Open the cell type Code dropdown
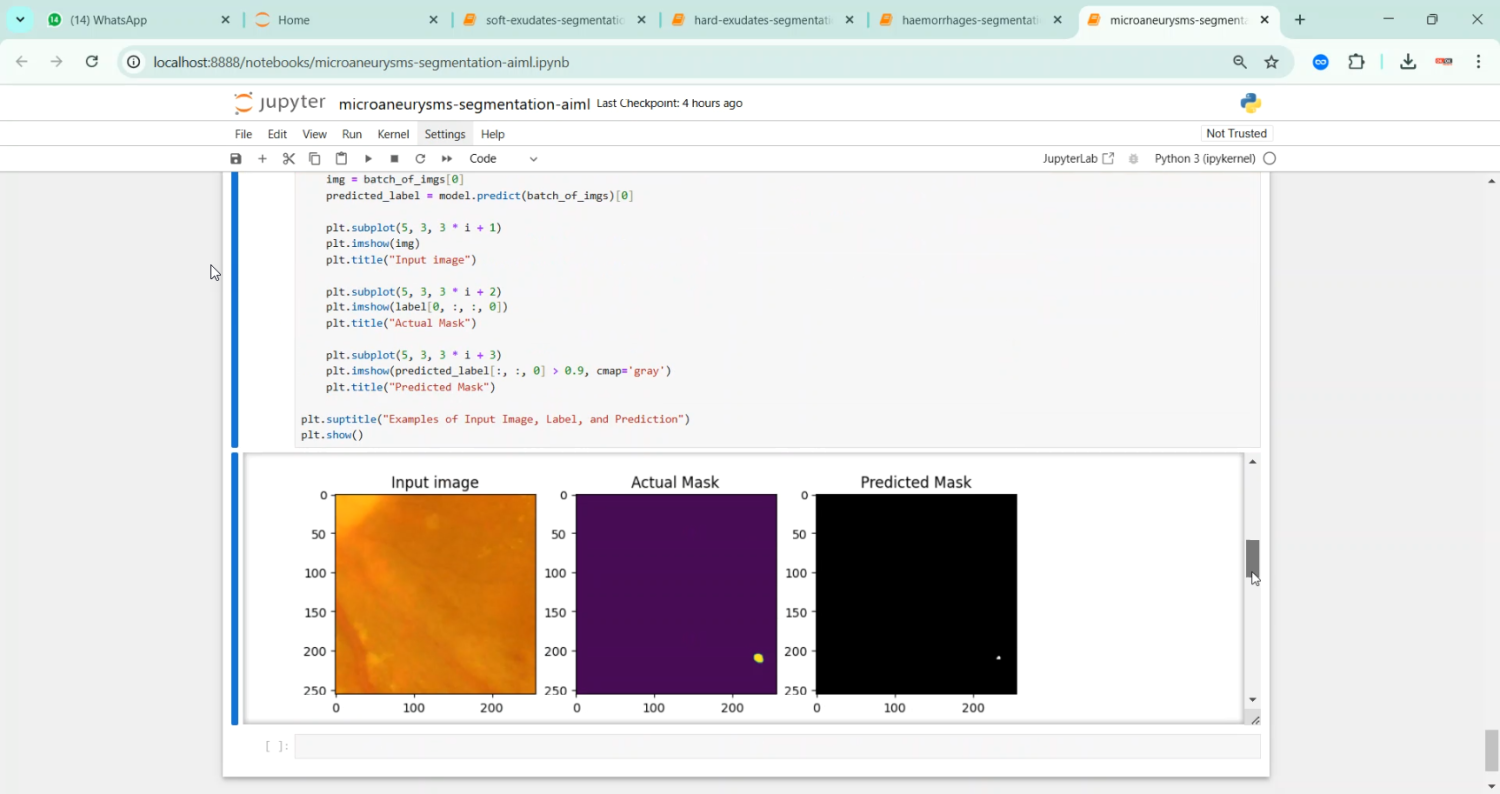 pyautogui.click(x=503, y=159)
